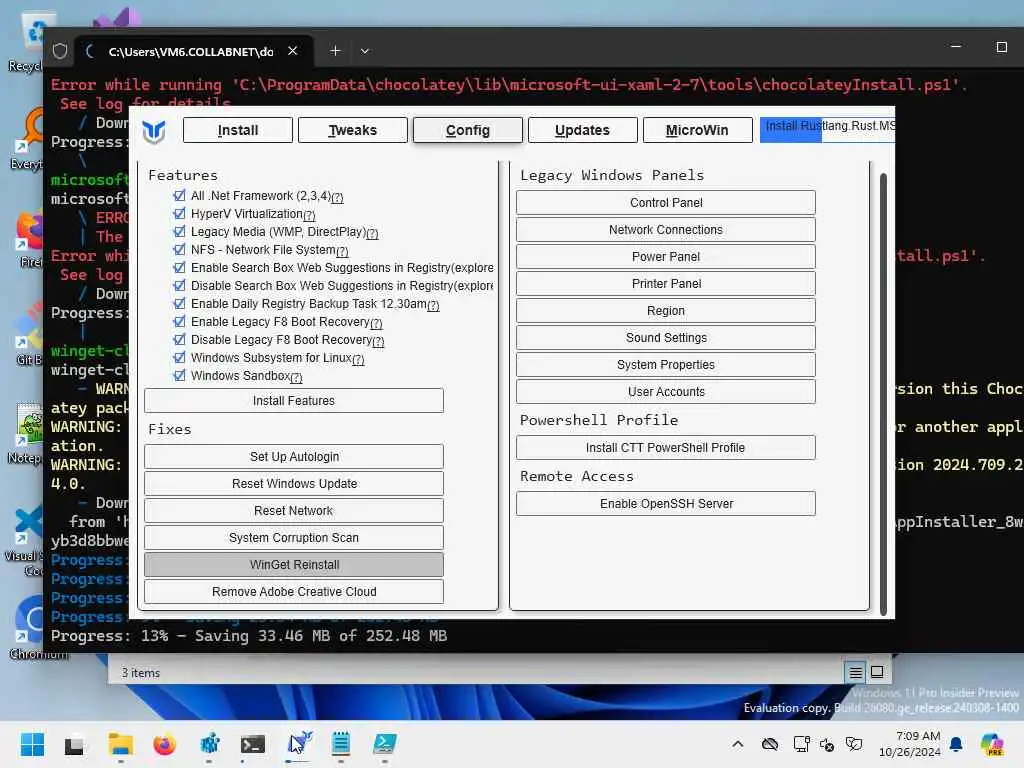The height and width of the screenshot is (768, 1024).
Task: Close the terminal tab
Action: pyautogui.click(x=293, y=51)
